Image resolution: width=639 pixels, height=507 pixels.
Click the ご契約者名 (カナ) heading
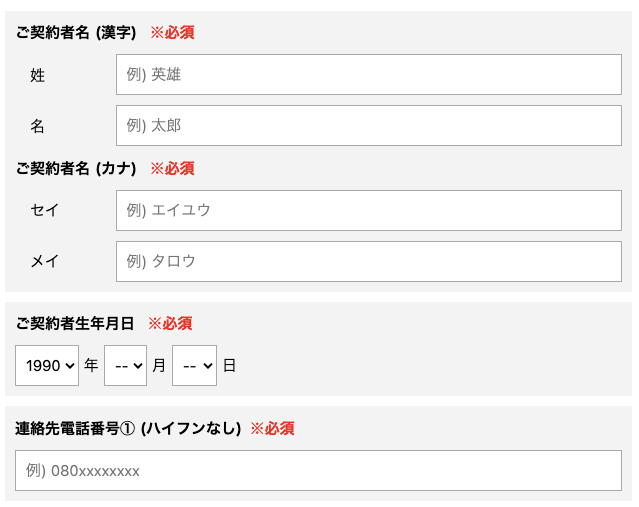[76, 168]
